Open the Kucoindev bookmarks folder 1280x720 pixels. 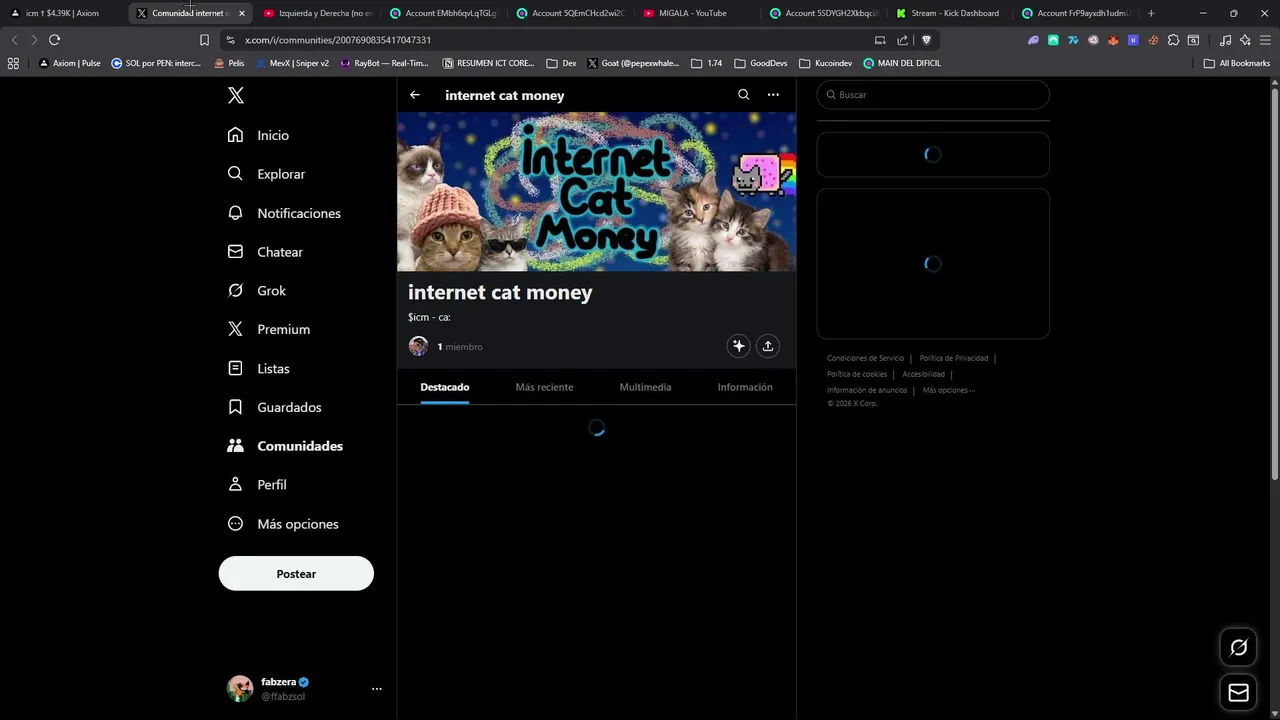826,63
